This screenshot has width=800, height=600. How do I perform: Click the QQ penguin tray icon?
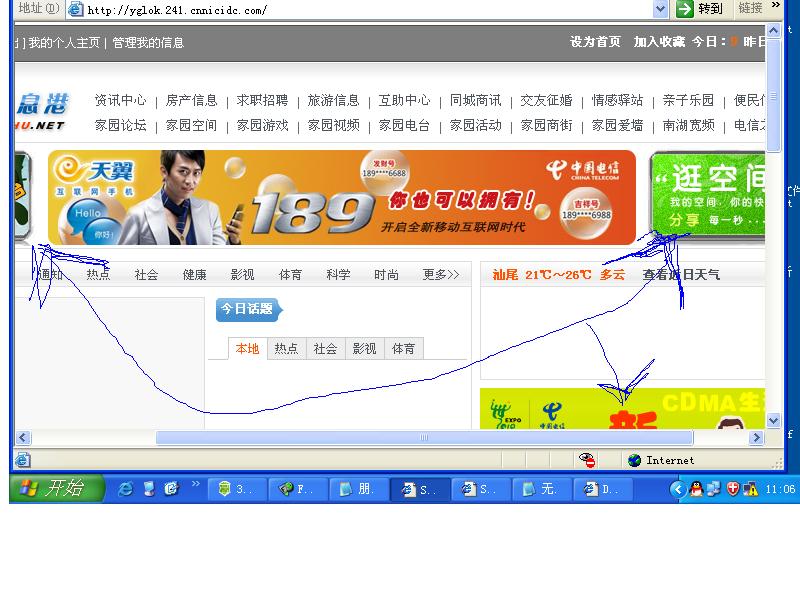(x=696, y=489)
